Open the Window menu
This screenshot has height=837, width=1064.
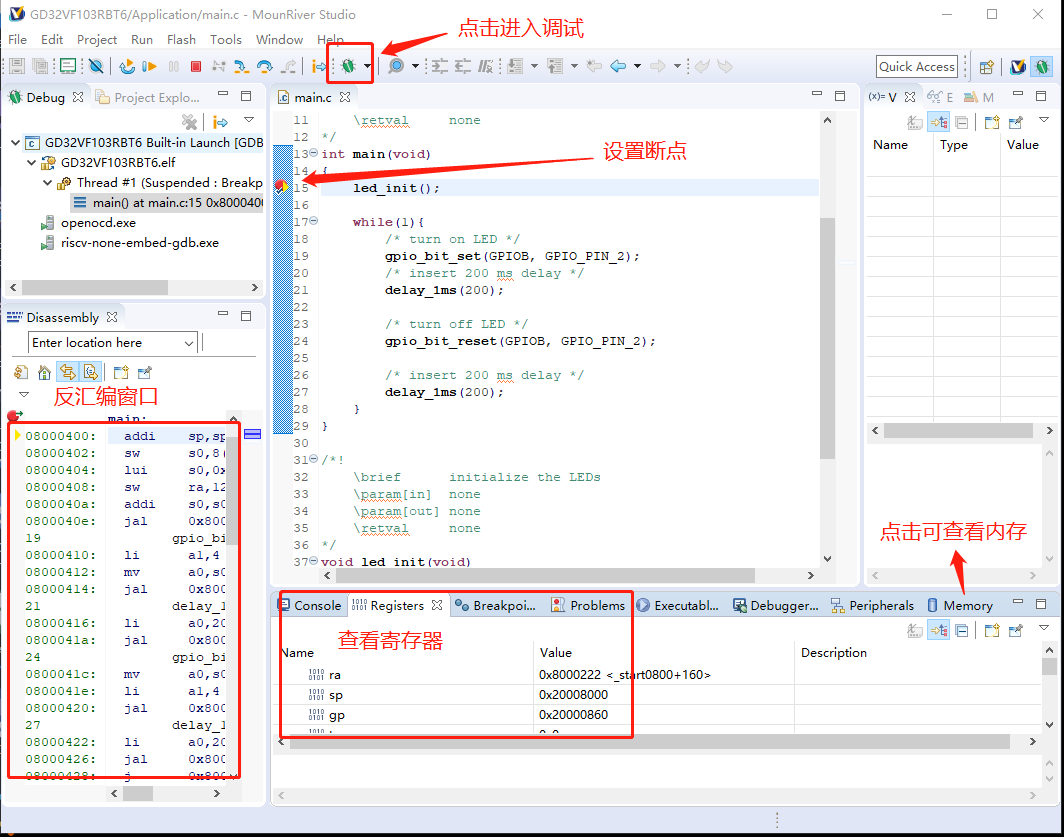point(279,39)
